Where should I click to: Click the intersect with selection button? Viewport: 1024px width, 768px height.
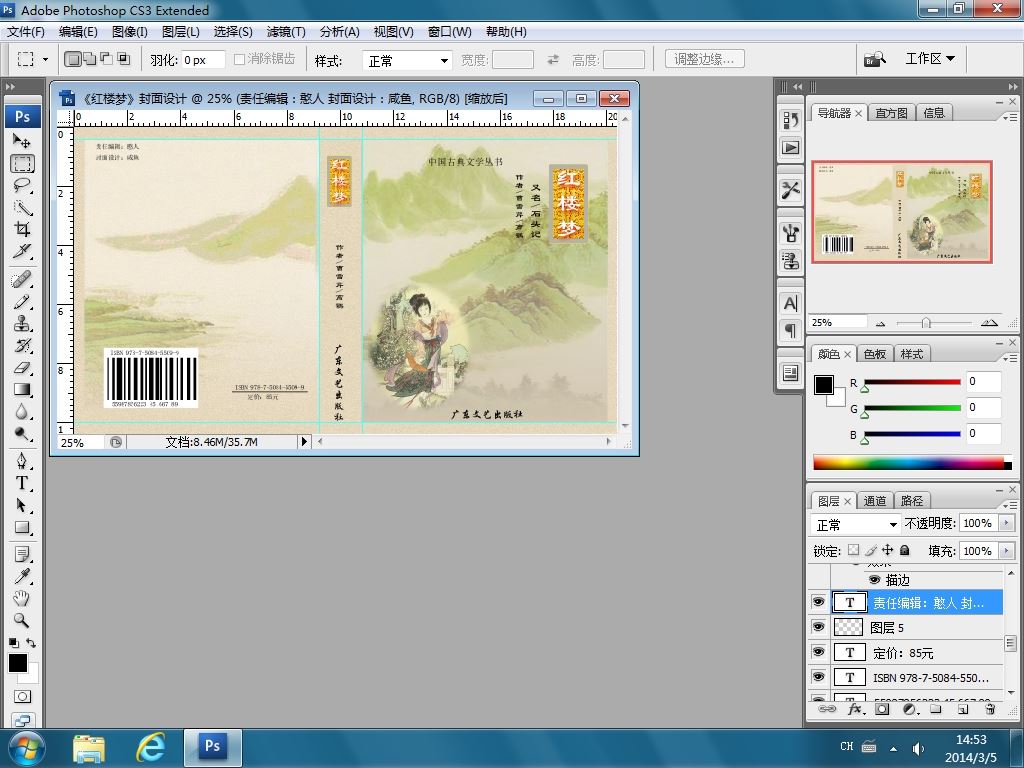click(123, 59)
